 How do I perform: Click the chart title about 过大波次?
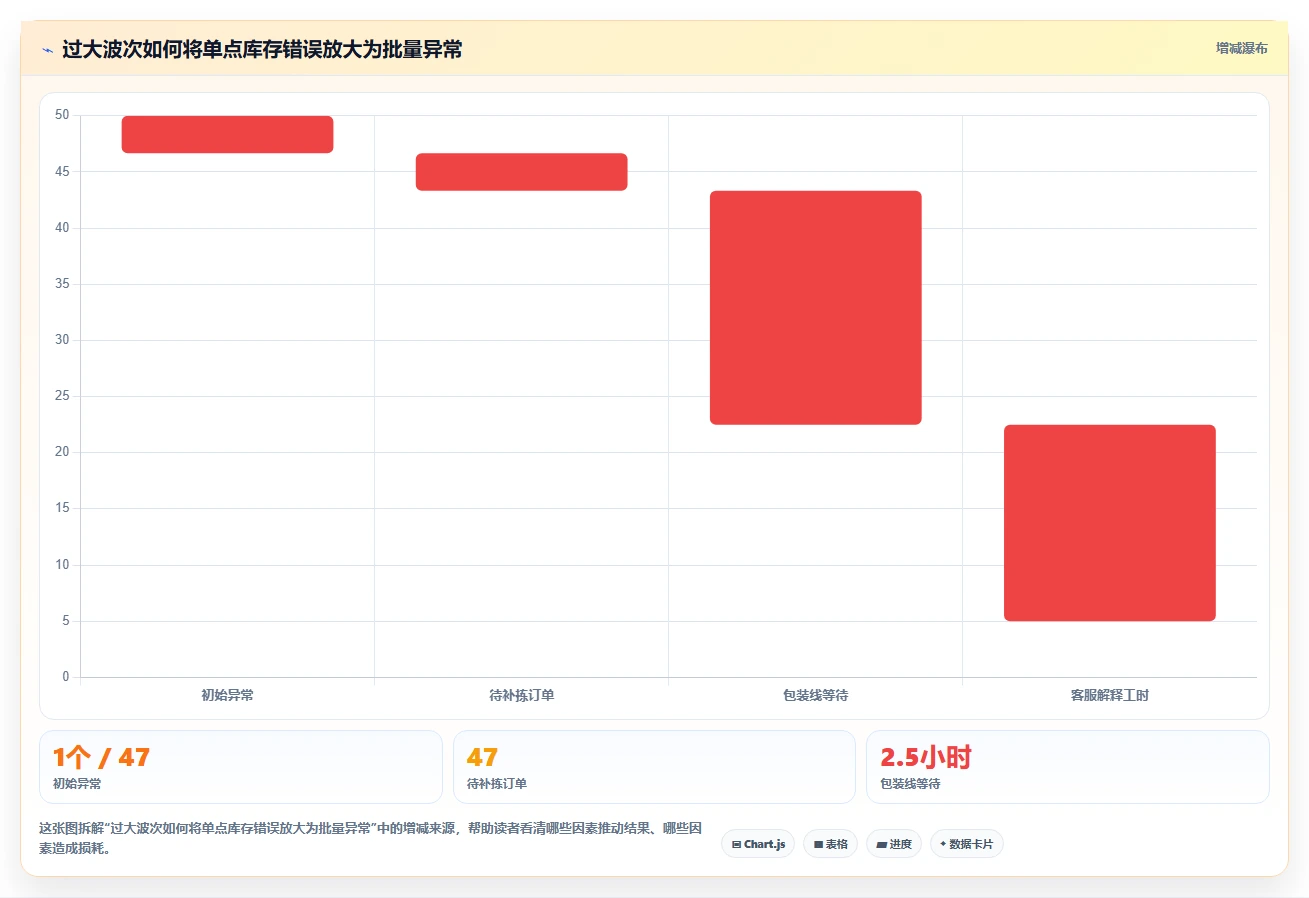[x=262, y=49]
